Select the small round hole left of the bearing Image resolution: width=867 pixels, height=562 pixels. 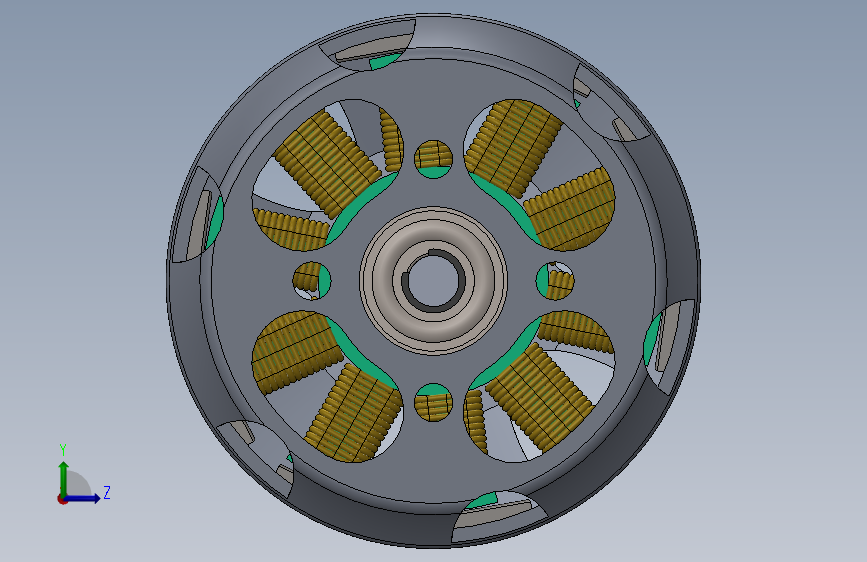(x=312, y=280)
